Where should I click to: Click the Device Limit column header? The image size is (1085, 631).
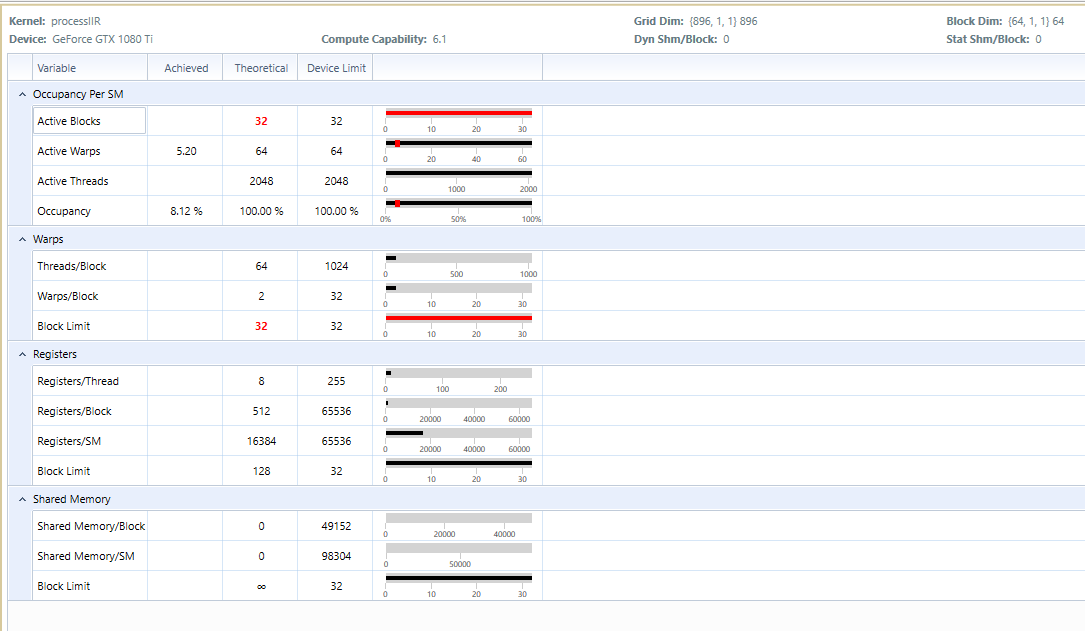(334, 67)
